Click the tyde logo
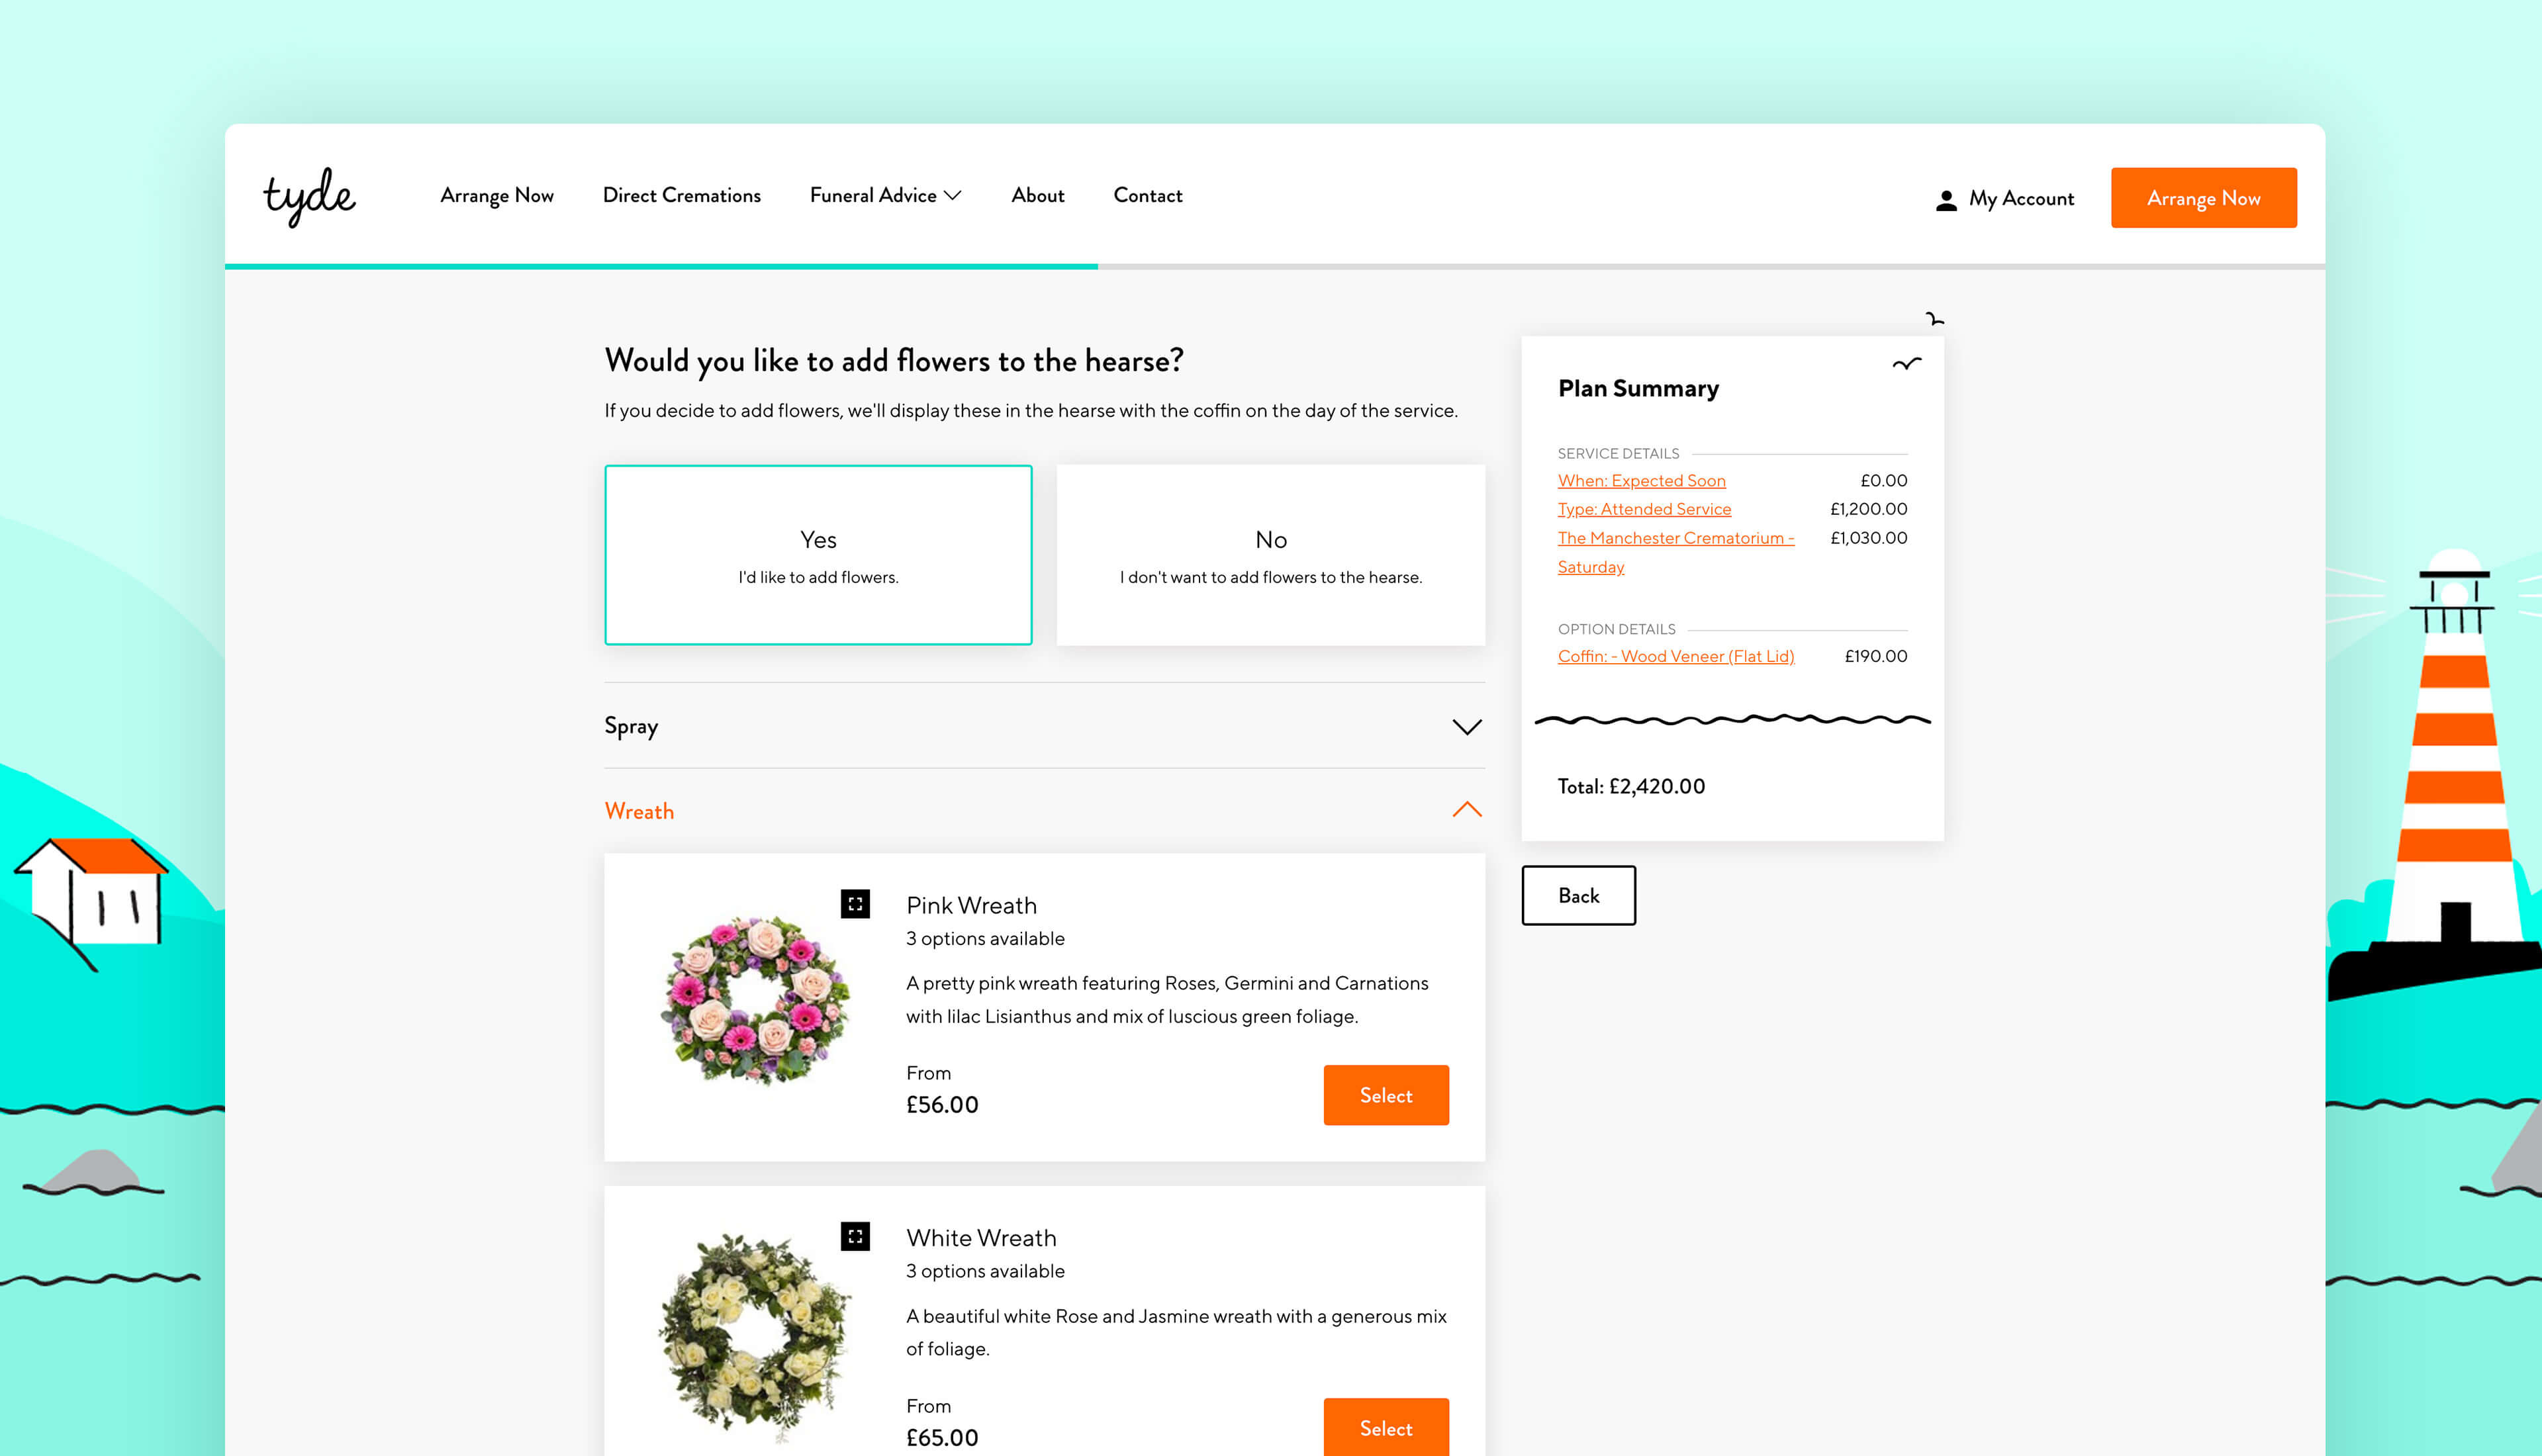 (310, 196)
